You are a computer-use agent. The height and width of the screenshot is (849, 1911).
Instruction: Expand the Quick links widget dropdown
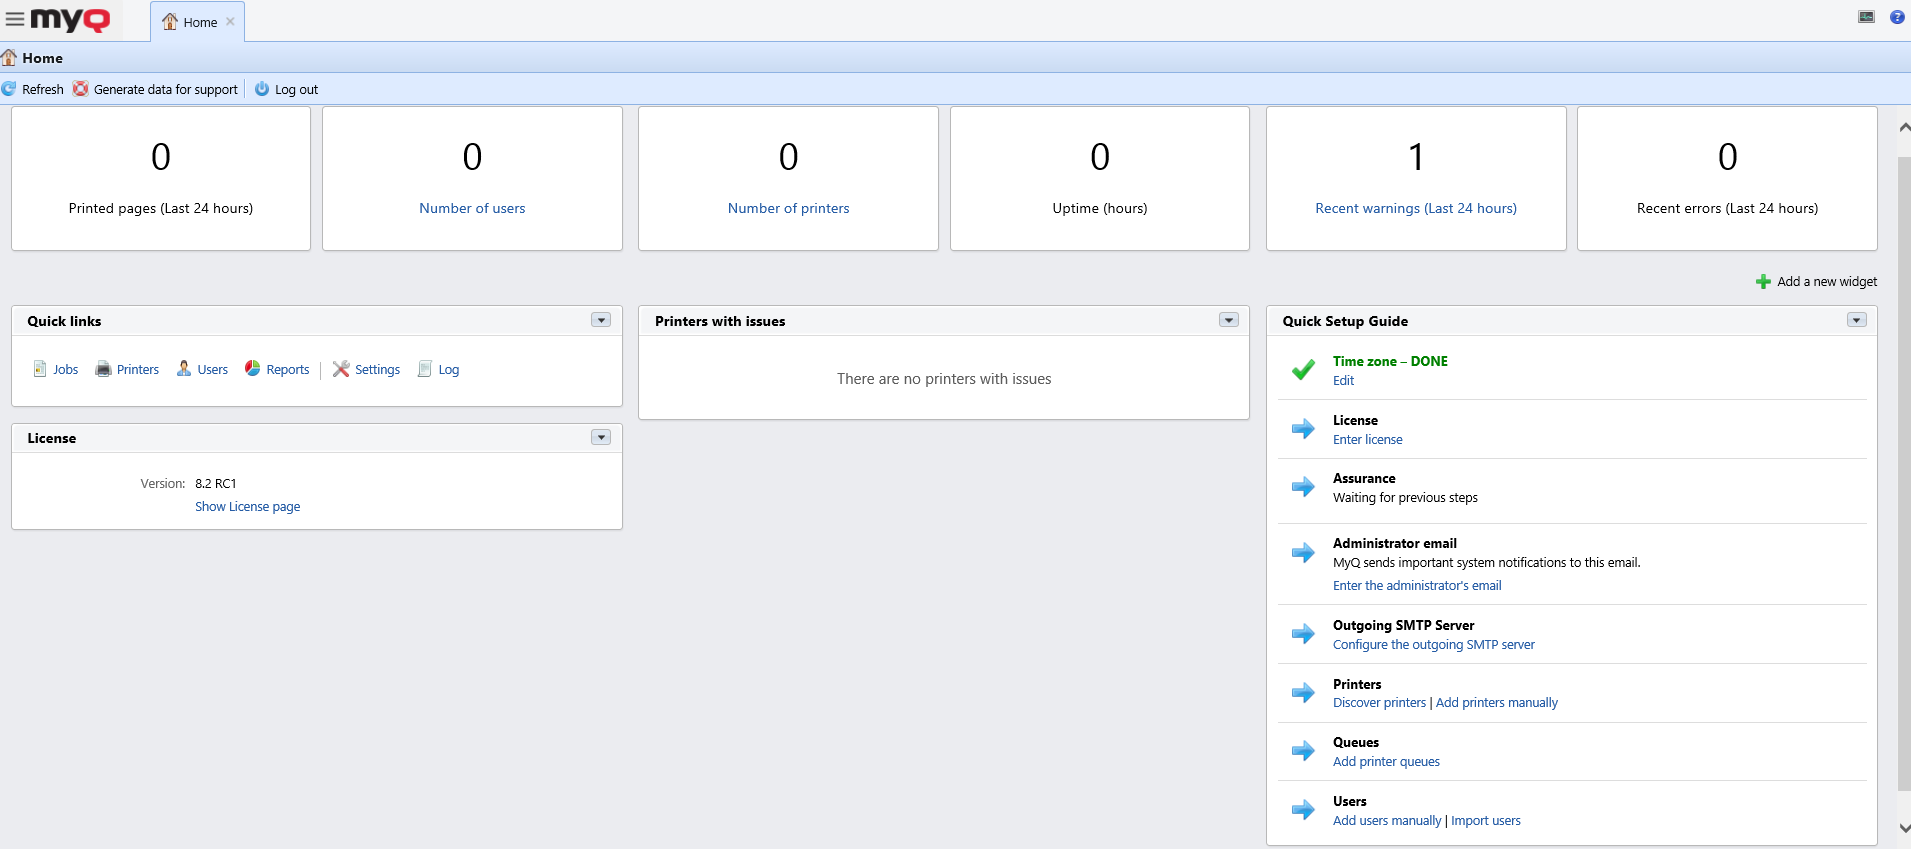(x=601, y=320)
